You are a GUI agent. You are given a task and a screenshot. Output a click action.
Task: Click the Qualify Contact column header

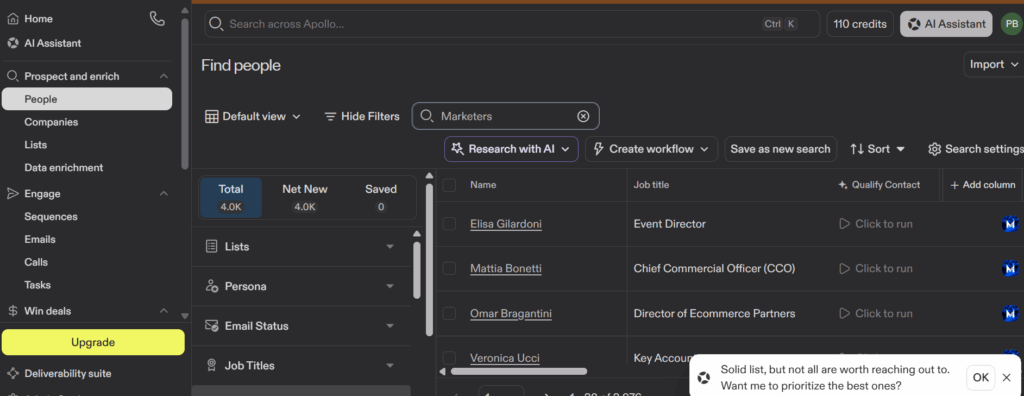pos(879,185)
